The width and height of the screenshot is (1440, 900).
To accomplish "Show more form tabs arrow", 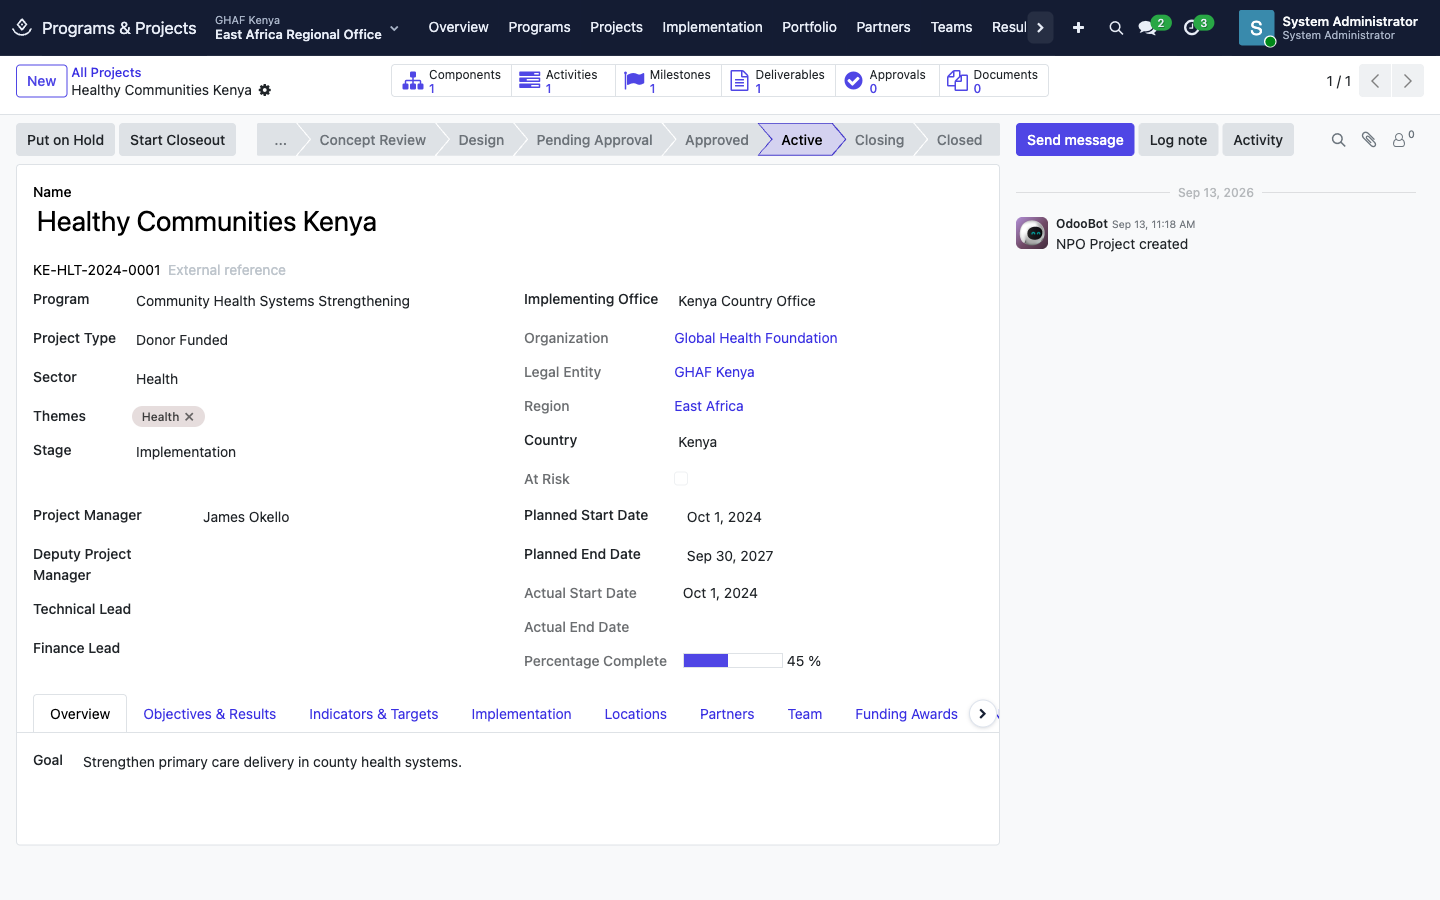I will coord(982,714).
